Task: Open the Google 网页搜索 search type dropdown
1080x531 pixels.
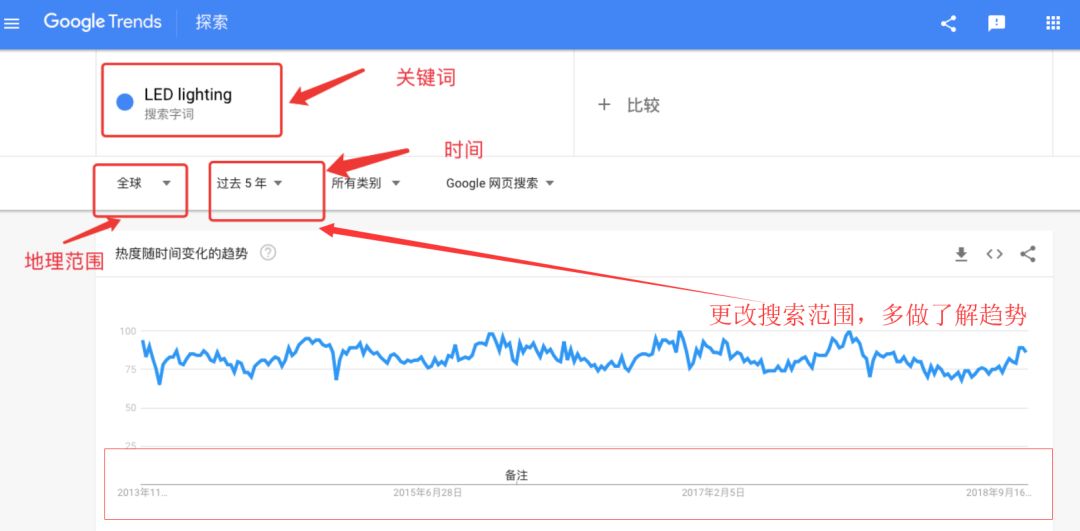Action: [499, 183]
